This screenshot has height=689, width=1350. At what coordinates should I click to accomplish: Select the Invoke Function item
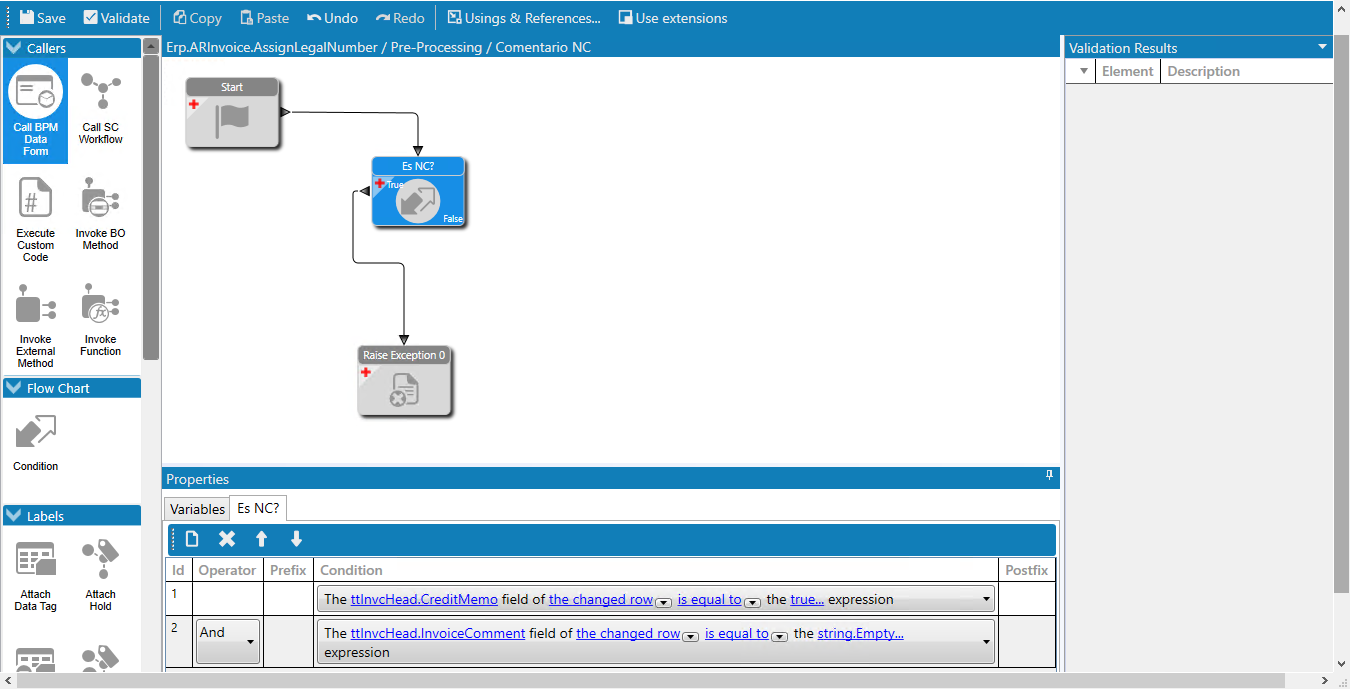(x=101, y=320)
